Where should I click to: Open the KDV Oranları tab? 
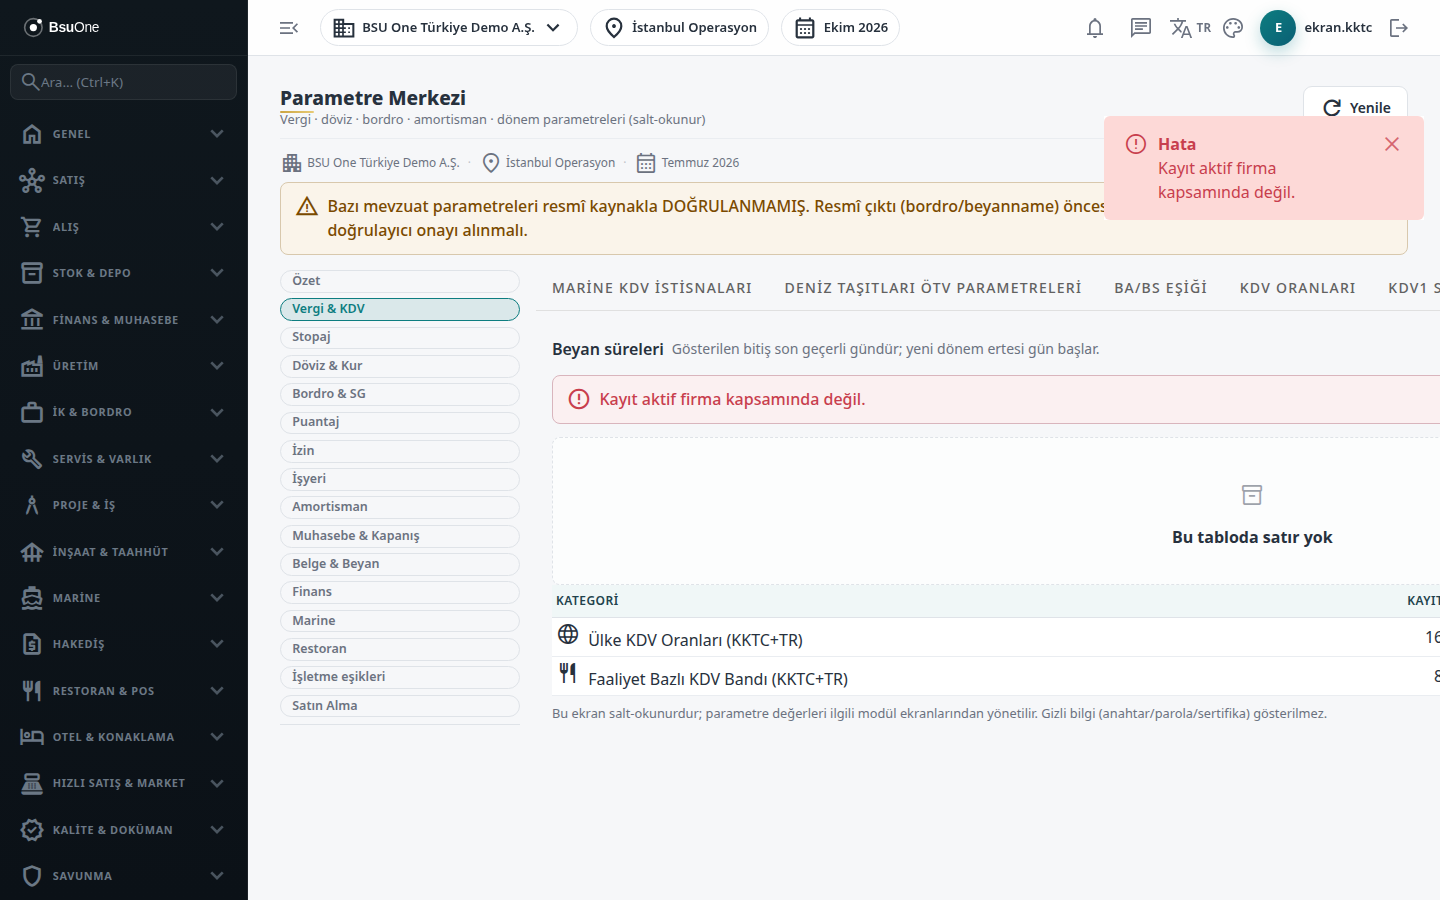coord(1298,288)
